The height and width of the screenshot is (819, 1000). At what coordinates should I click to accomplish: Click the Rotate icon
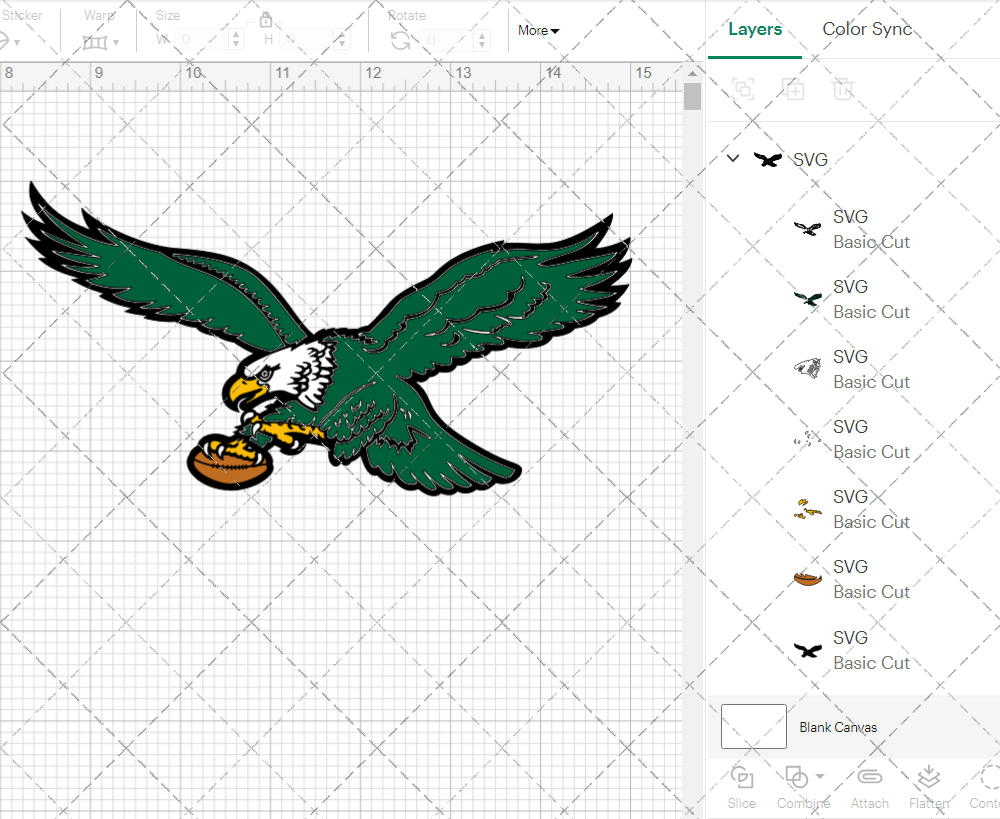[x=401, y=41]
